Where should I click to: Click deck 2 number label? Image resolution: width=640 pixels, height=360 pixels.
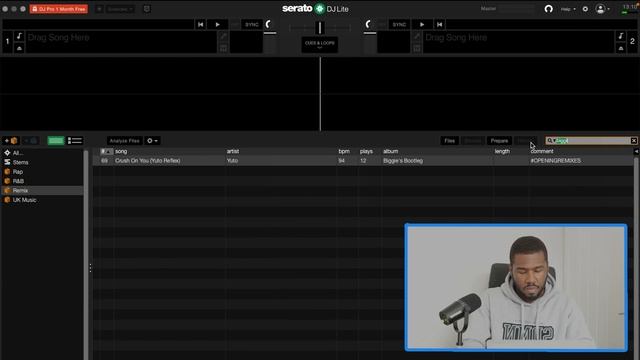tap(632, 41)
